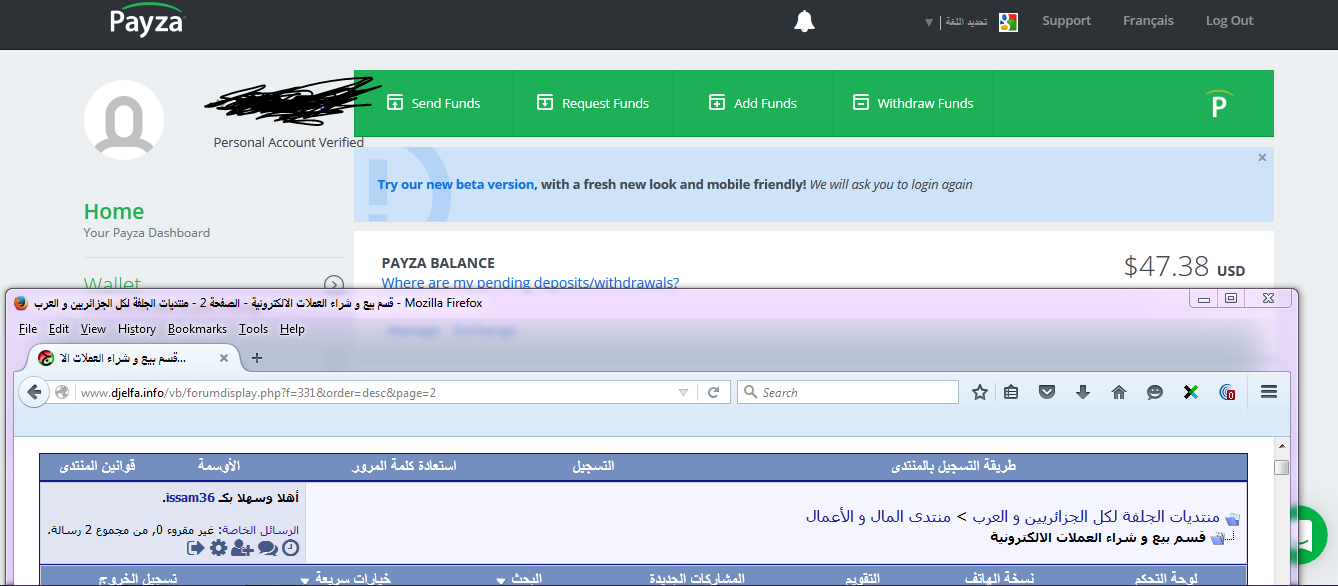1338x586 pixels.
Task: Open the URL history dropdown arrow
Action: [683, 393]
